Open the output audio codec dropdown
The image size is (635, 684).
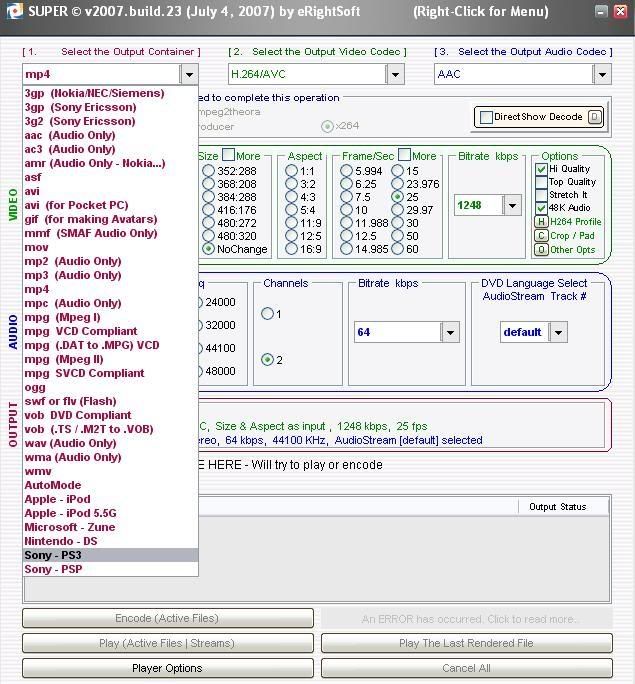tap(602, 74)
